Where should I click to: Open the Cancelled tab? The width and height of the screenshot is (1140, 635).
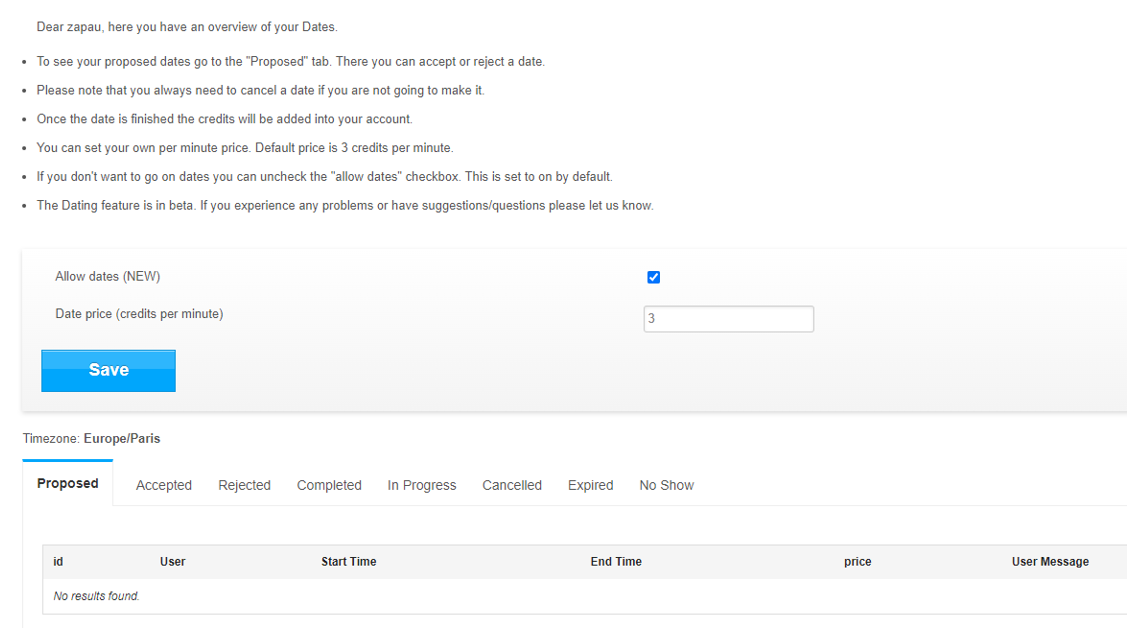click(x=512, y=485)
